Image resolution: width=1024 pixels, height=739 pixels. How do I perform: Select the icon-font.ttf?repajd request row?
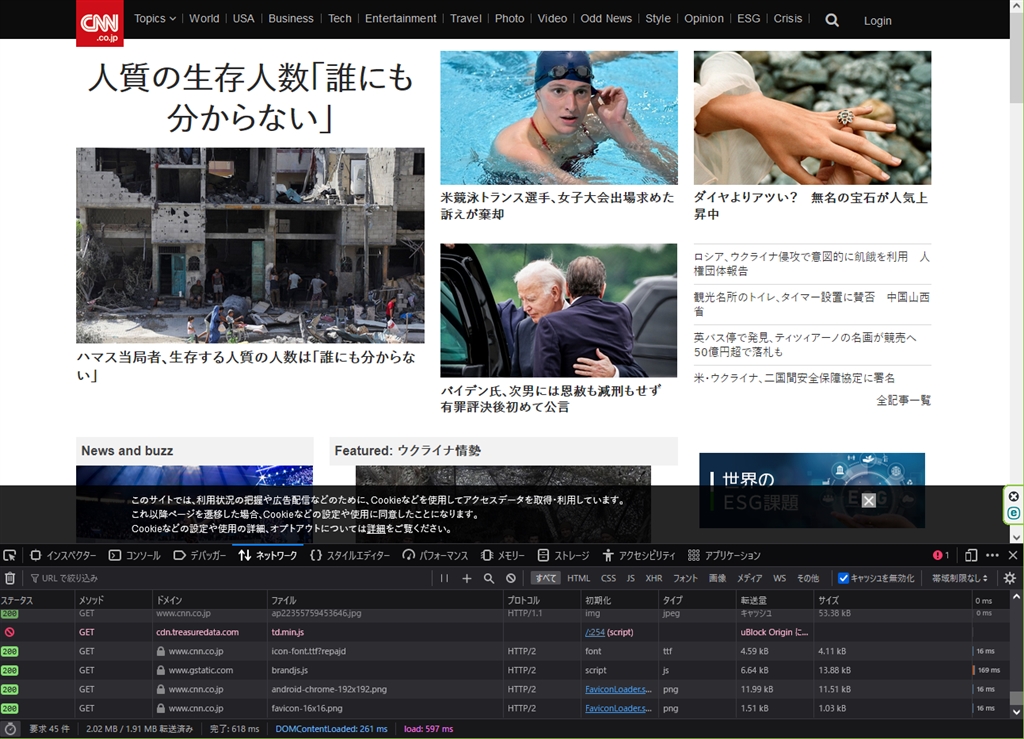click(x=507, y=651)
